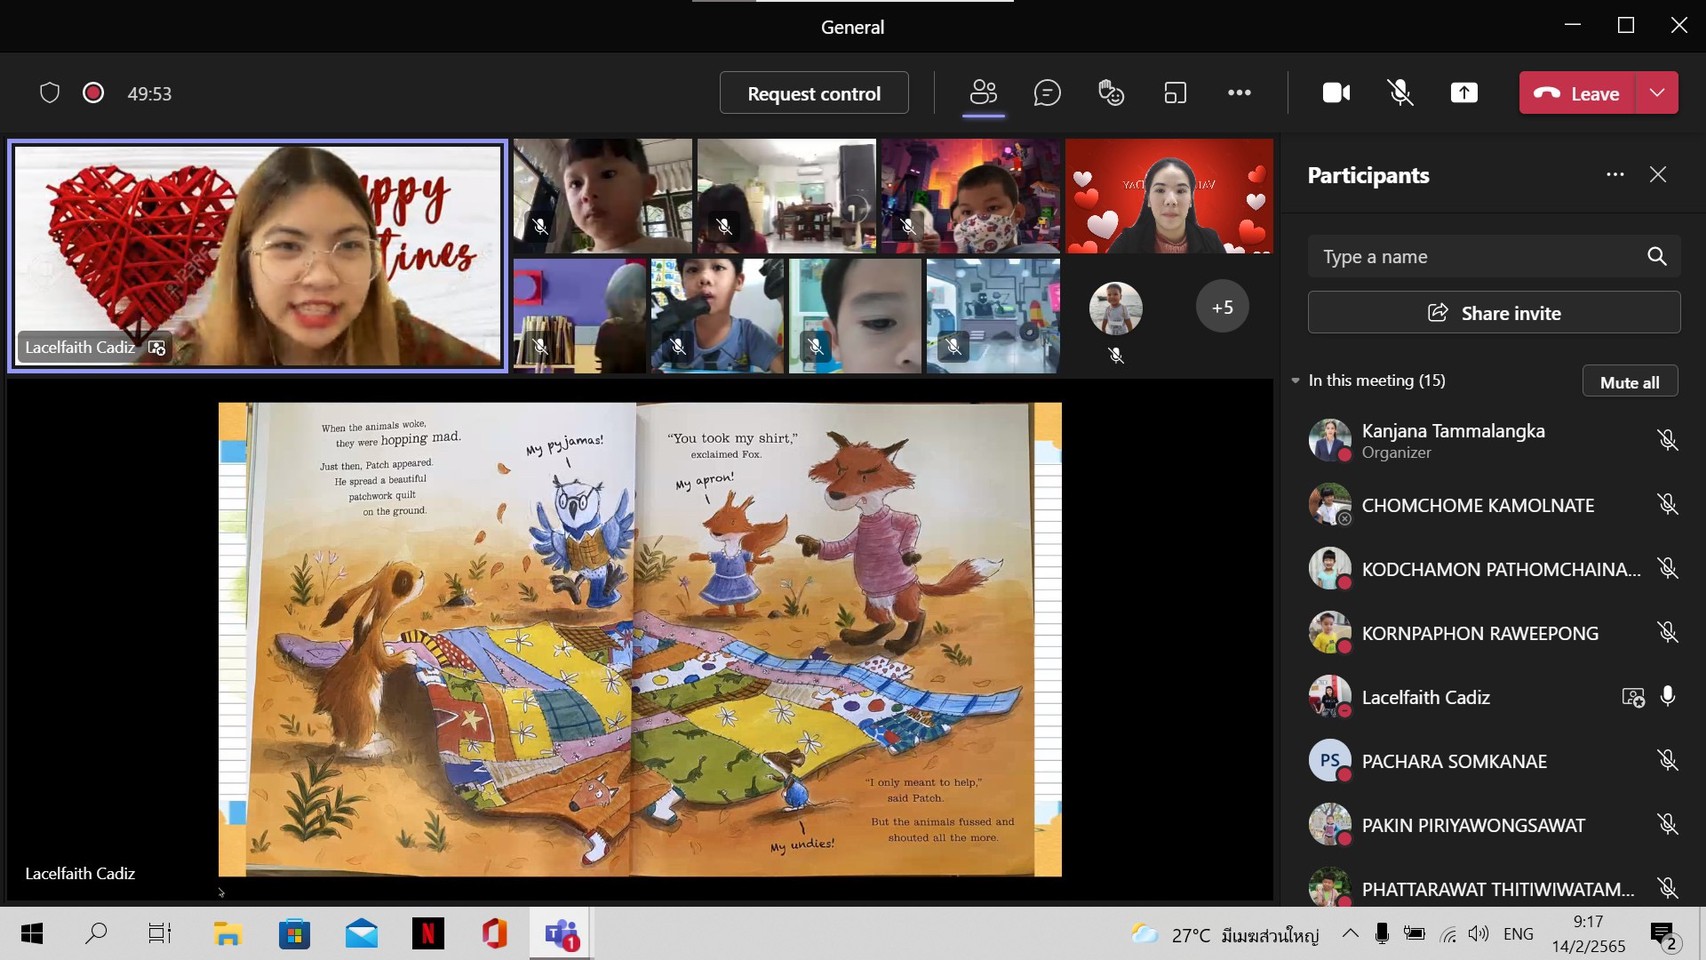Open Microsoft Store from the taskbar
Image resolution: width=1706 pixels, height=960 pixels.
(294, 934)
